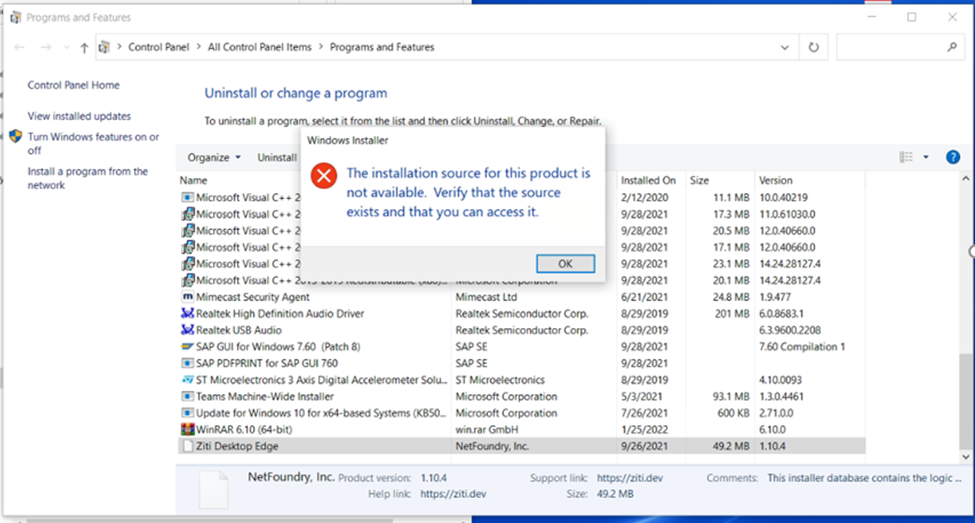This screenshot has height=523, width=975.
Task: Click Realtek High Definition Audio Driver icon
Action: coord(187,313)
